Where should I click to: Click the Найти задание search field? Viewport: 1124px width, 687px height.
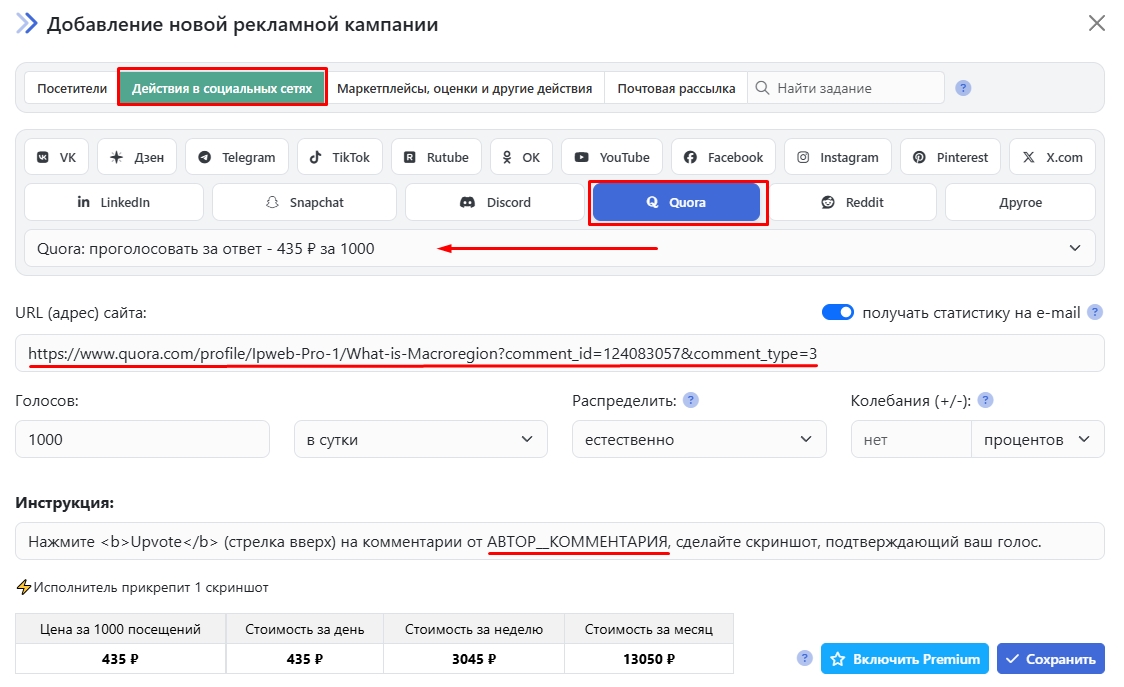pos(855,88)
